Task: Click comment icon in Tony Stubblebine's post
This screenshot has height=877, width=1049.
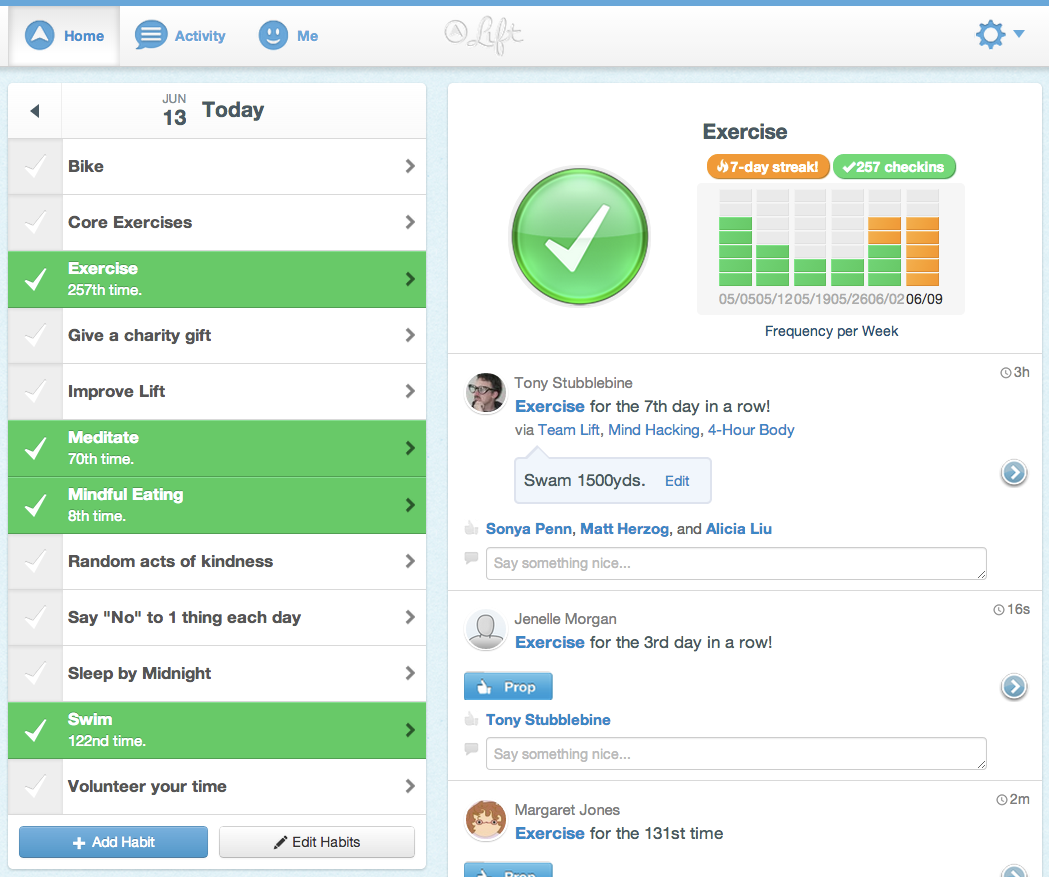Action: click(471, 558)
